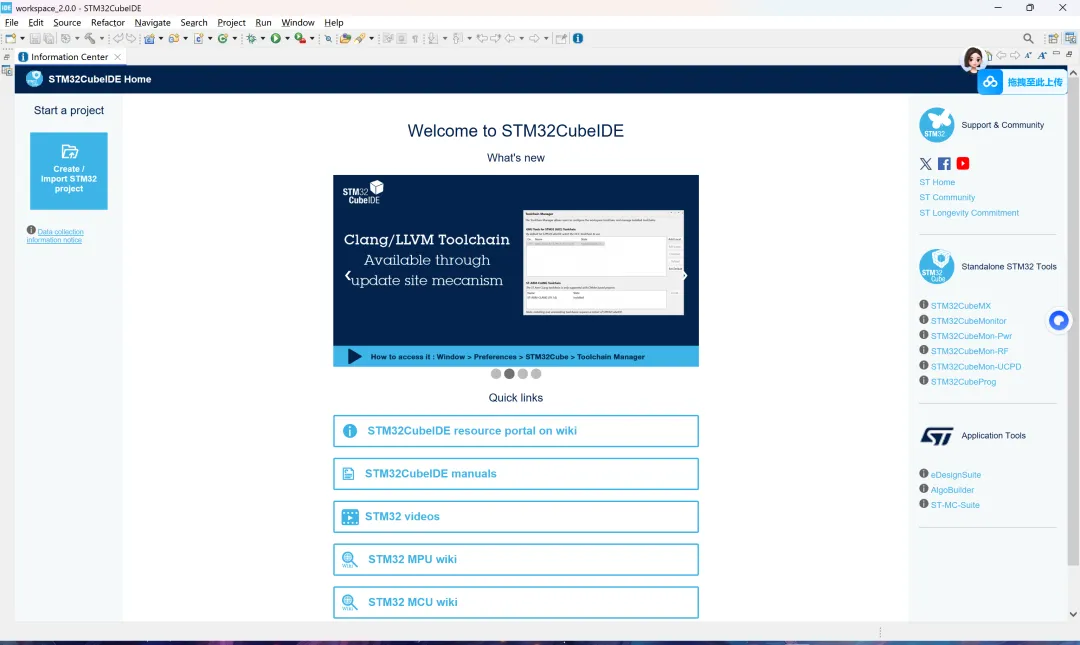Open the YouTube social icon

point(963,163)
